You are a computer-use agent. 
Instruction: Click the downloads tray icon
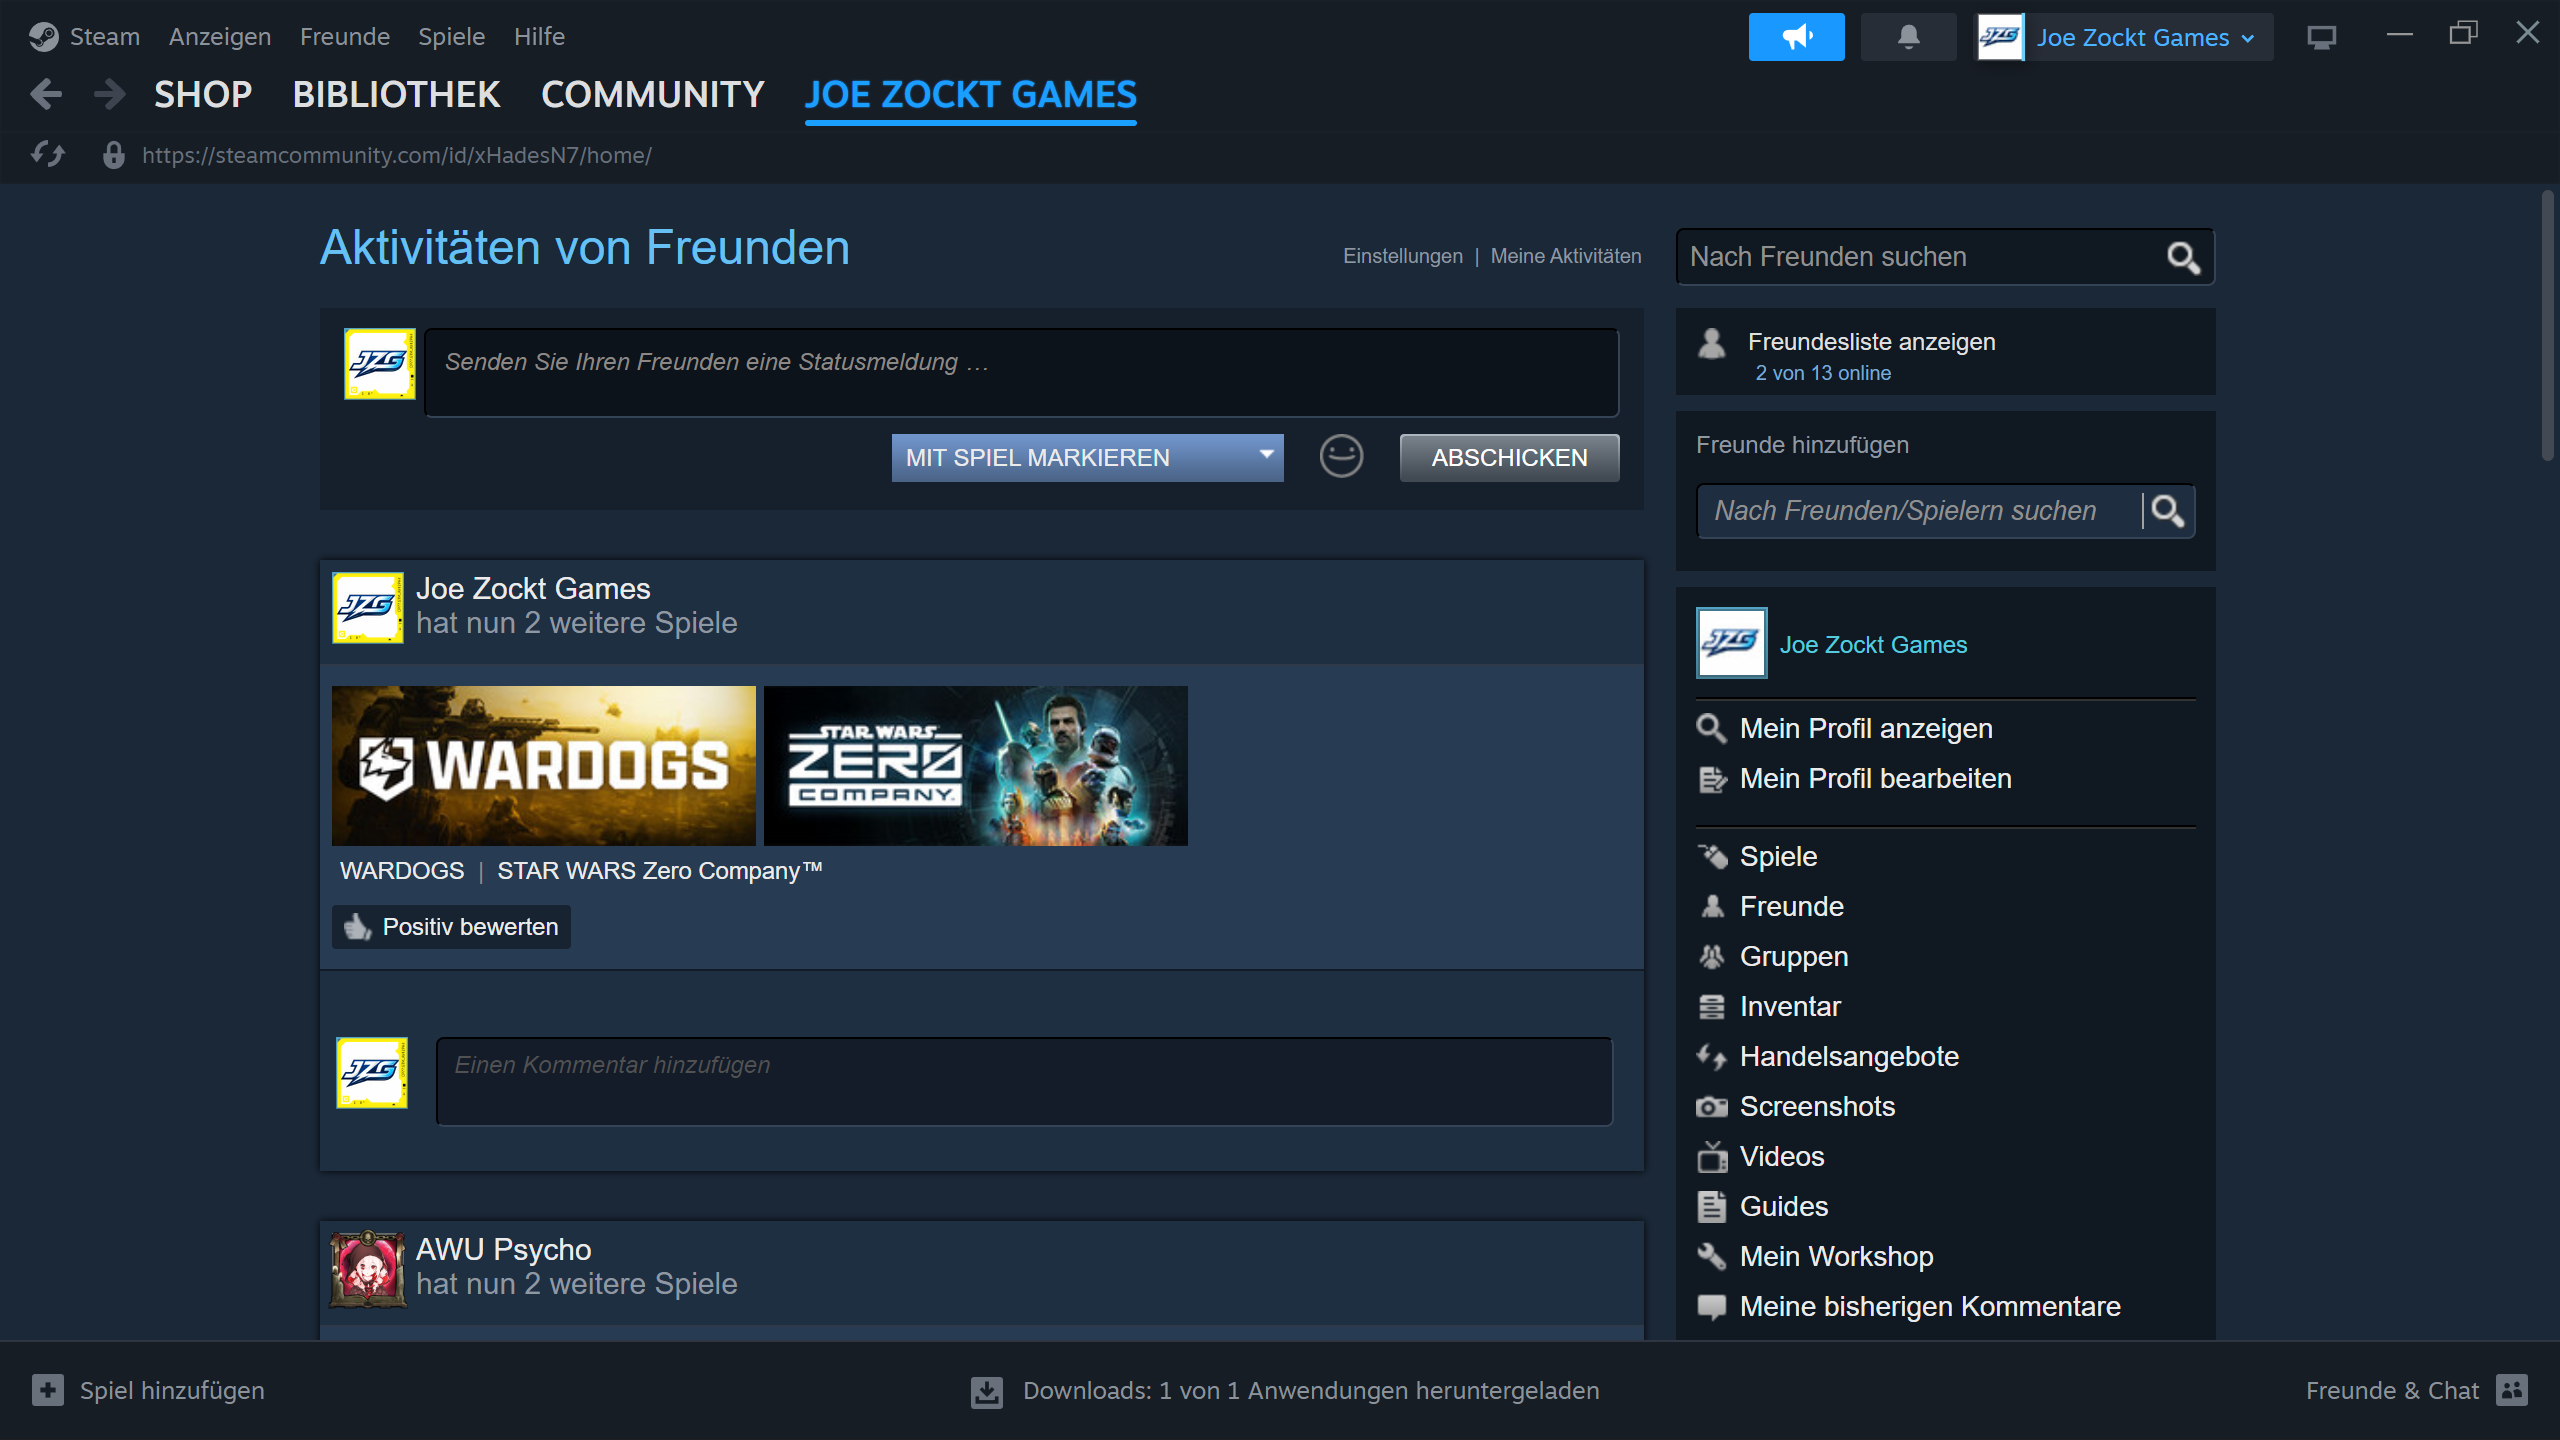point(986,1391)
